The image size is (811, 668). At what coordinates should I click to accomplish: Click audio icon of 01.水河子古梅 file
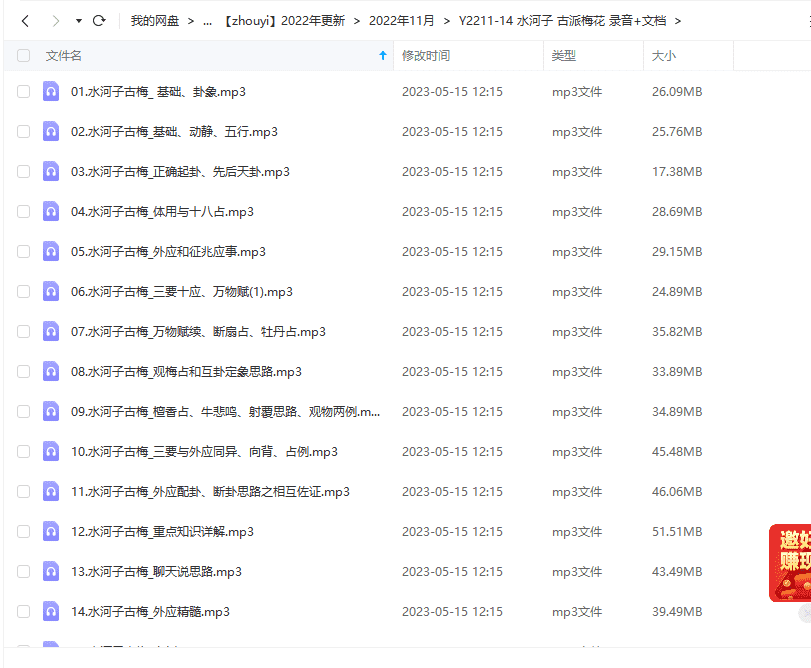(x=51, y=92)
